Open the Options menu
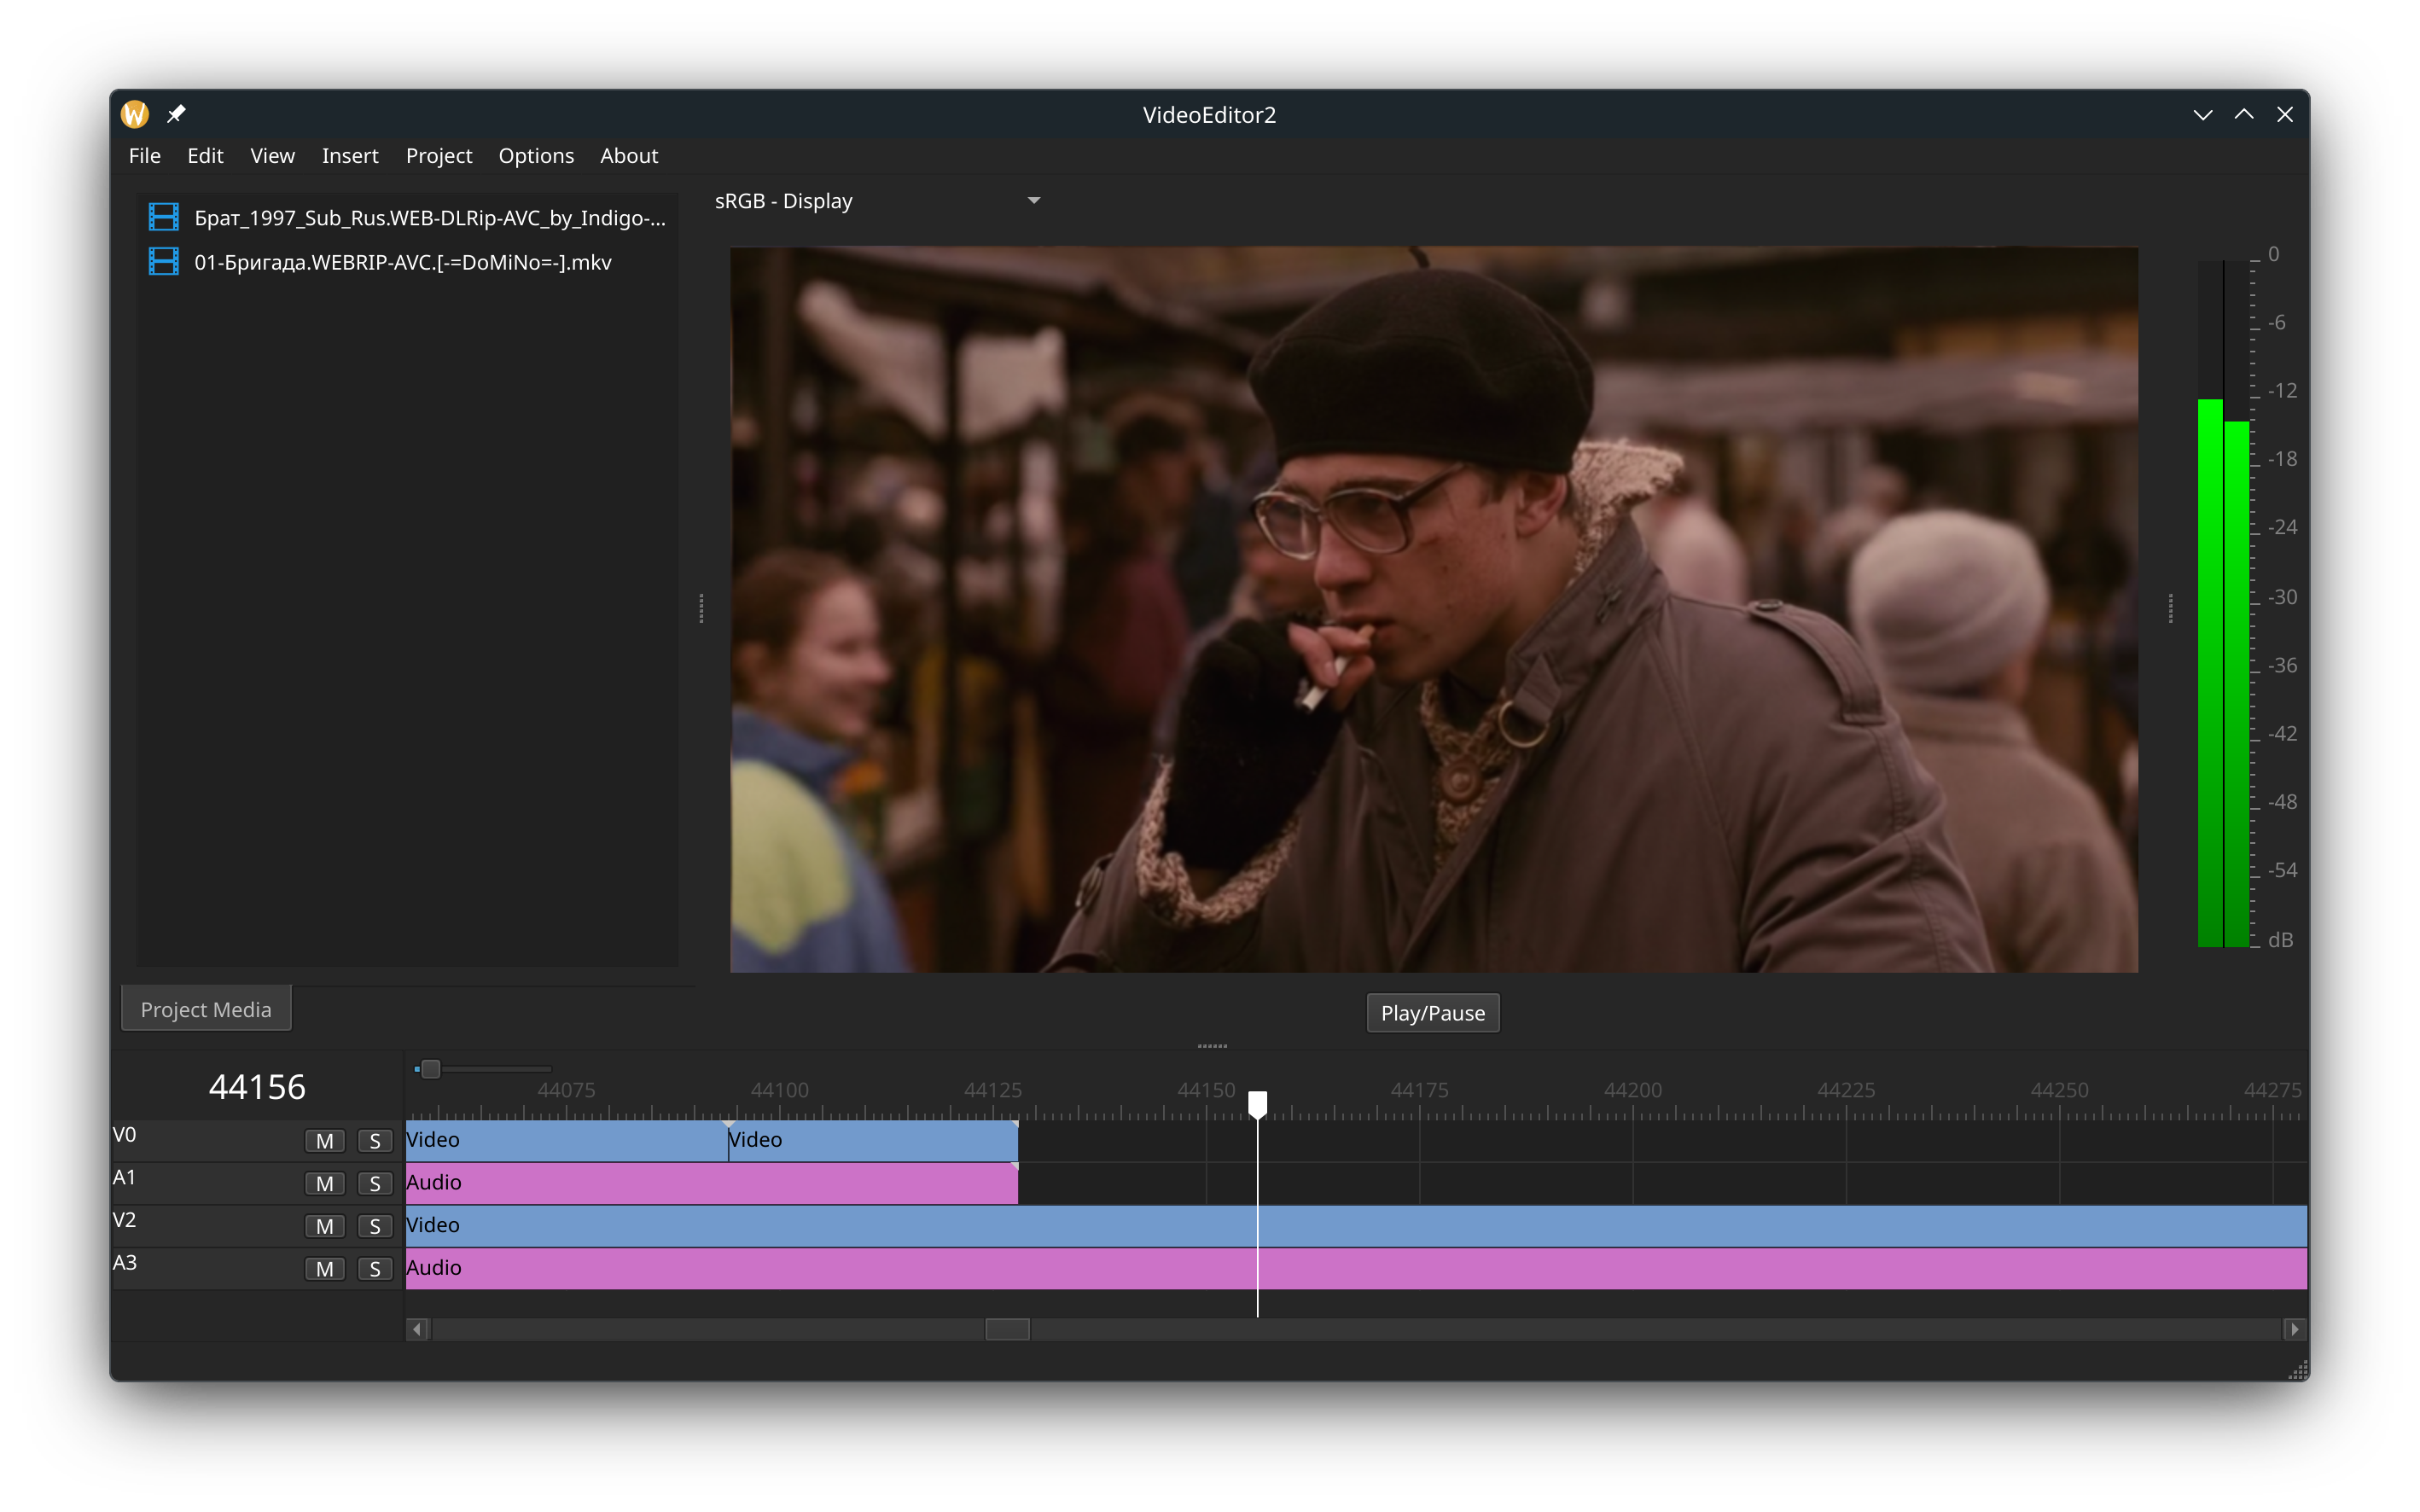Image resolution: width=2420 pixels, height=1512 pixels. [x=536, y=156]
